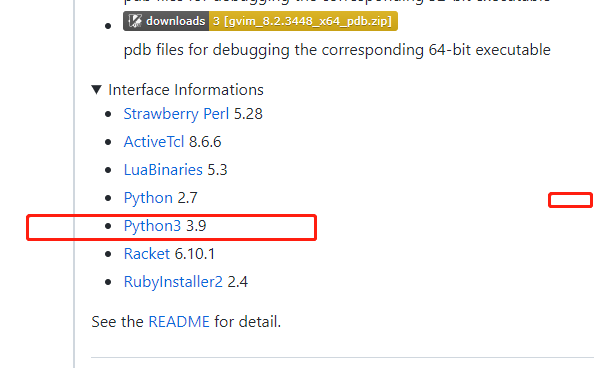Viewport: 594px width, 368px height.
Task: Click the pdb files 64-bit executable description text
Action: [x=337, y=50]
